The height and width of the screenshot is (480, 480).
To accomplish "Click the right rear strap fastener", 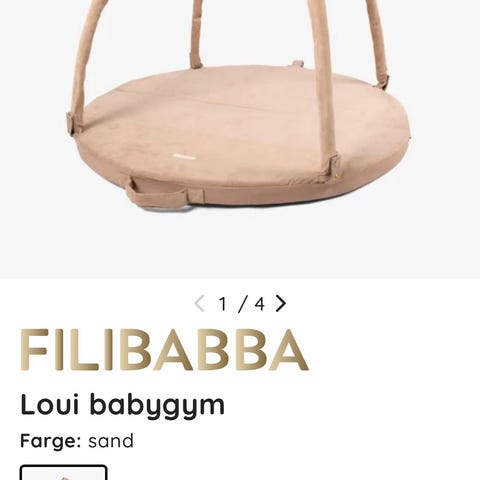I will click(384, 82).
